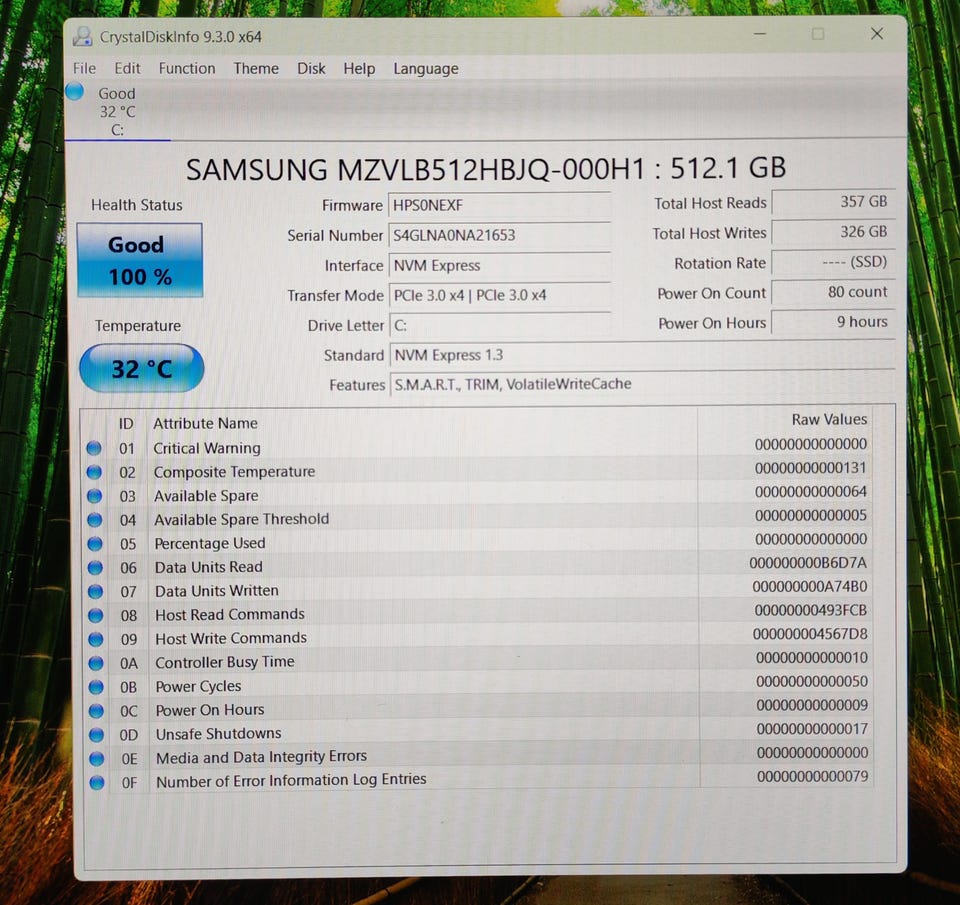Open the Language menu
Image resolution: width=960 pixels, height=905 pixels.
(426, 69)
